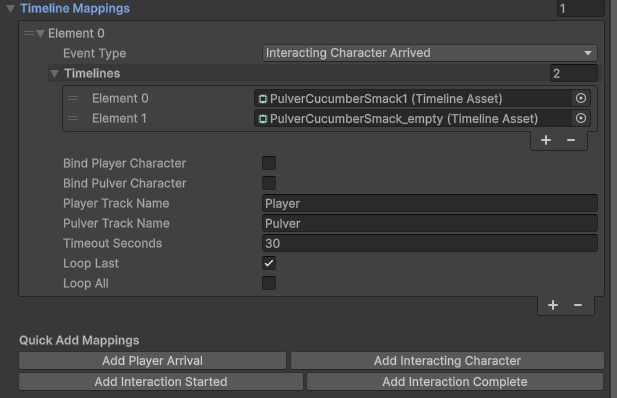This screenshot has height=398, width=617.
Task: Grab the drag handle of mapping Element 0
Action: point(29,33)
